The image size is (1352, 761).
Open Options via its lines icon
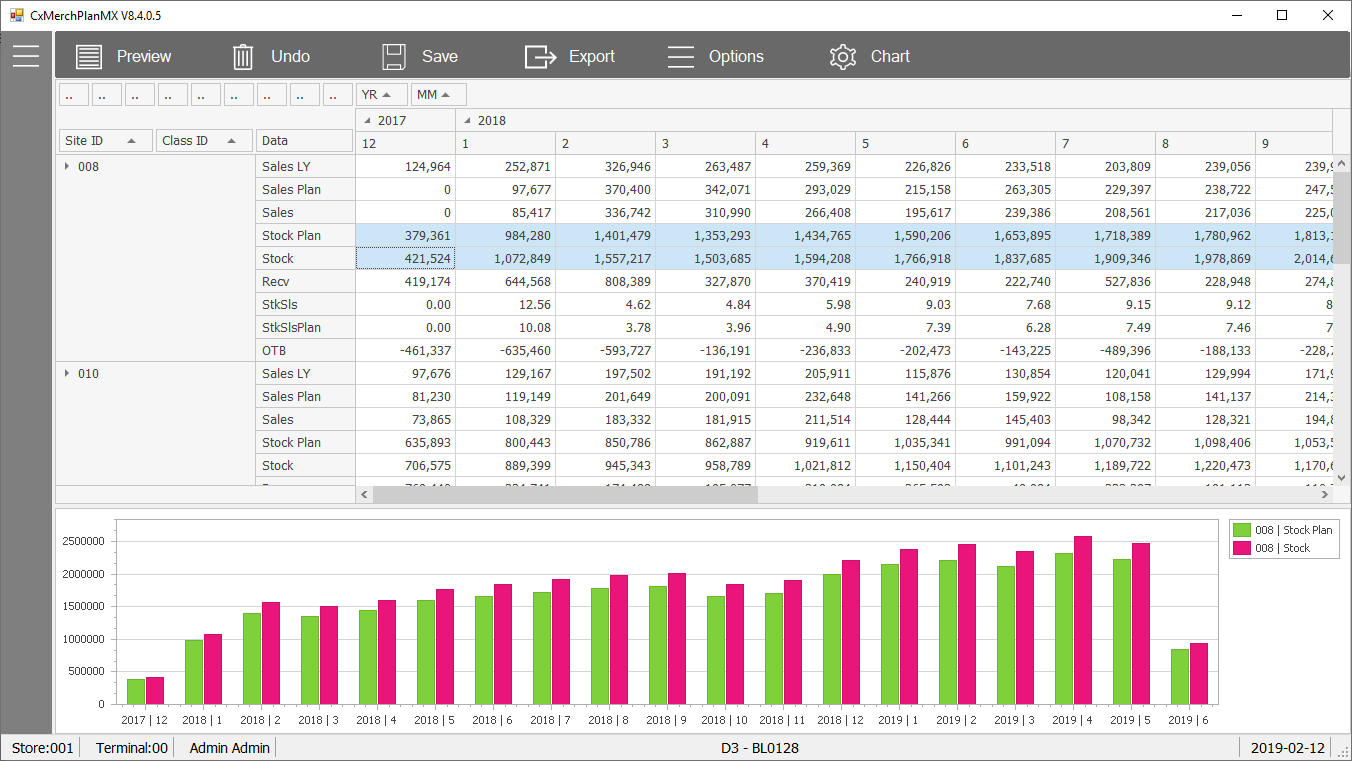[681, 57]
